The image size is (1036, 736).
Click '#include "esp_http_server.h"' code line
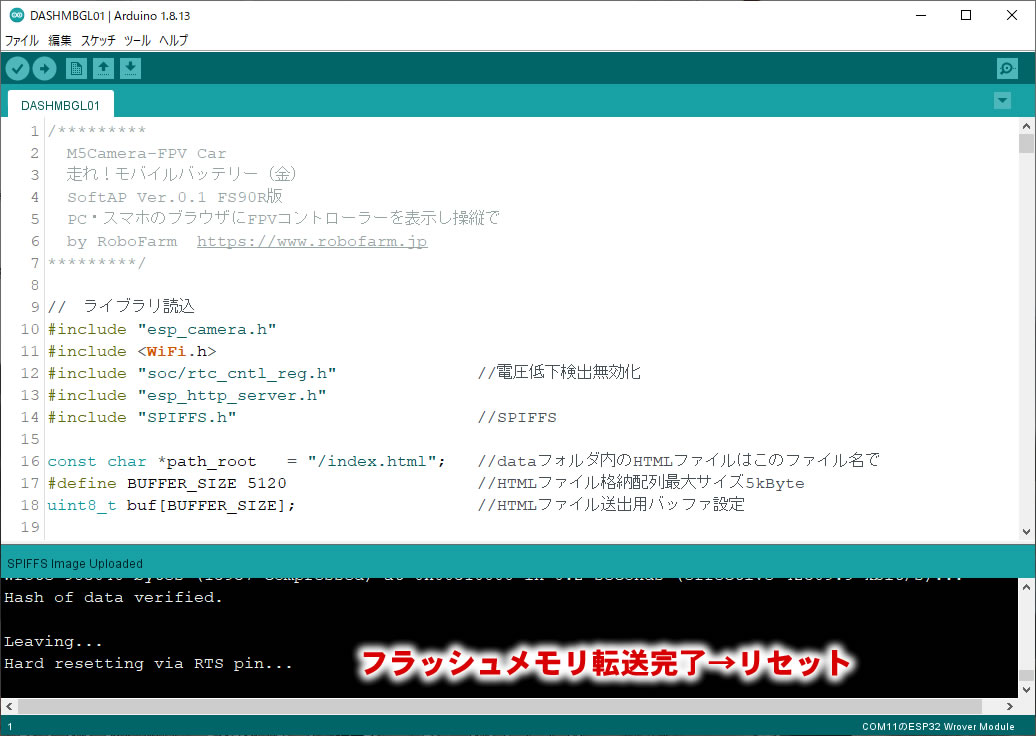(x=187, y=395)
